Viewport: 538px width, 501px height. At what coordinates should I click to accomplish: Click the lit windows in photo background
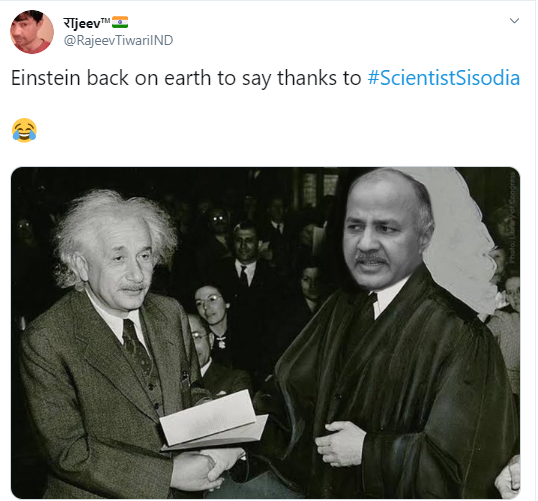(320, 187)
